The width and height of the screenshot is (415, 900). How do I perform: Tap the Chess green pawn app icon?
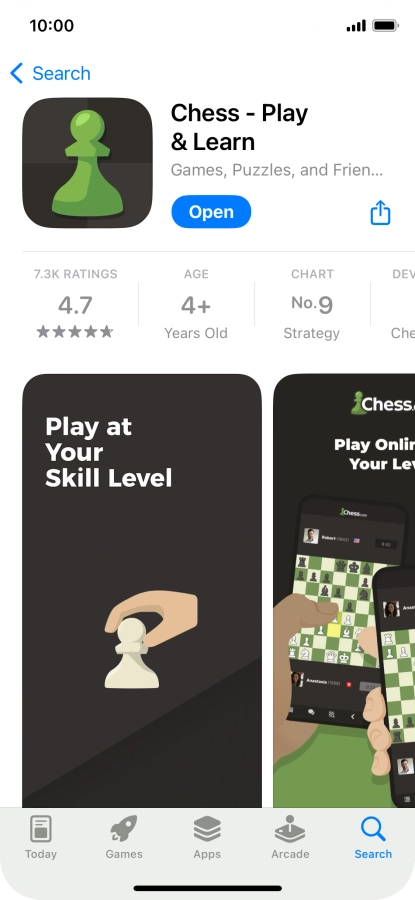[87, 163]
